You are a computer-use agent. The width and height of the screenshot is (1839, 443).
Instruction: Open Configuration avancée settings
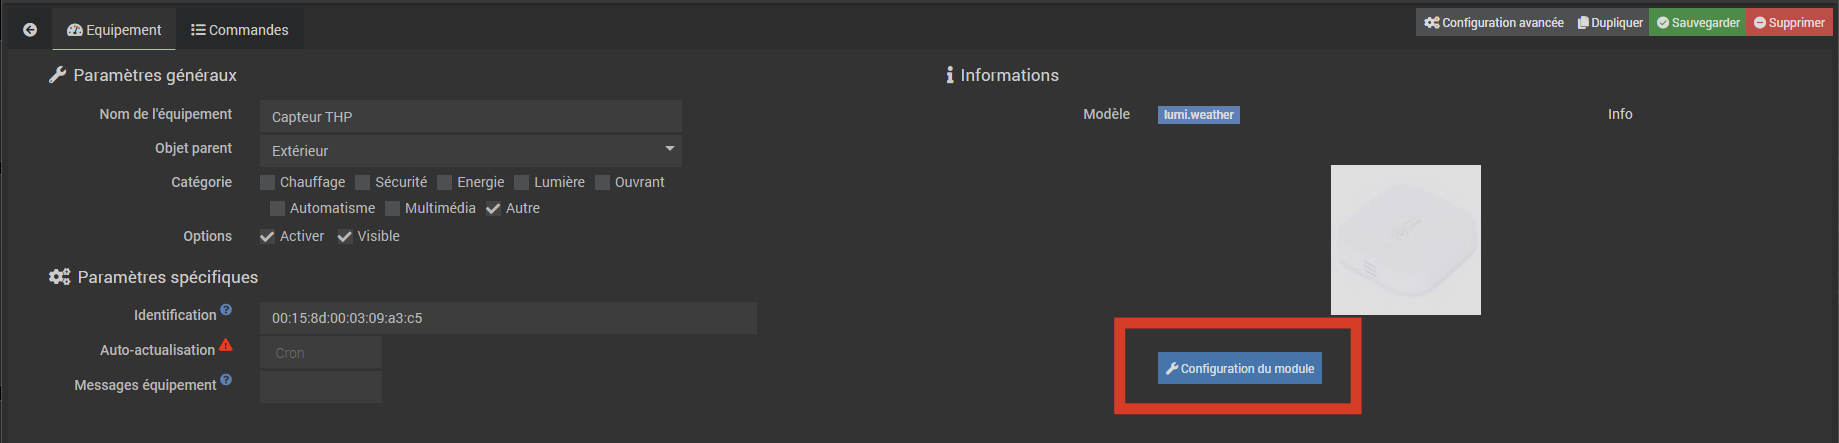[1494, 23]
